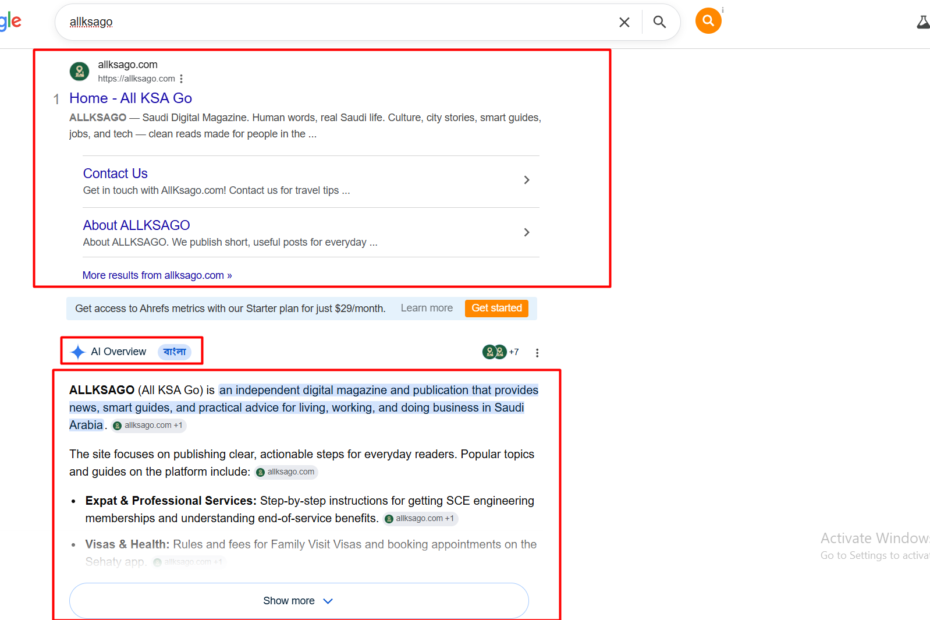Switch AI Overview language with বাংলা chip
Viewport: 930px width, 620px height.
click(174, 352)
